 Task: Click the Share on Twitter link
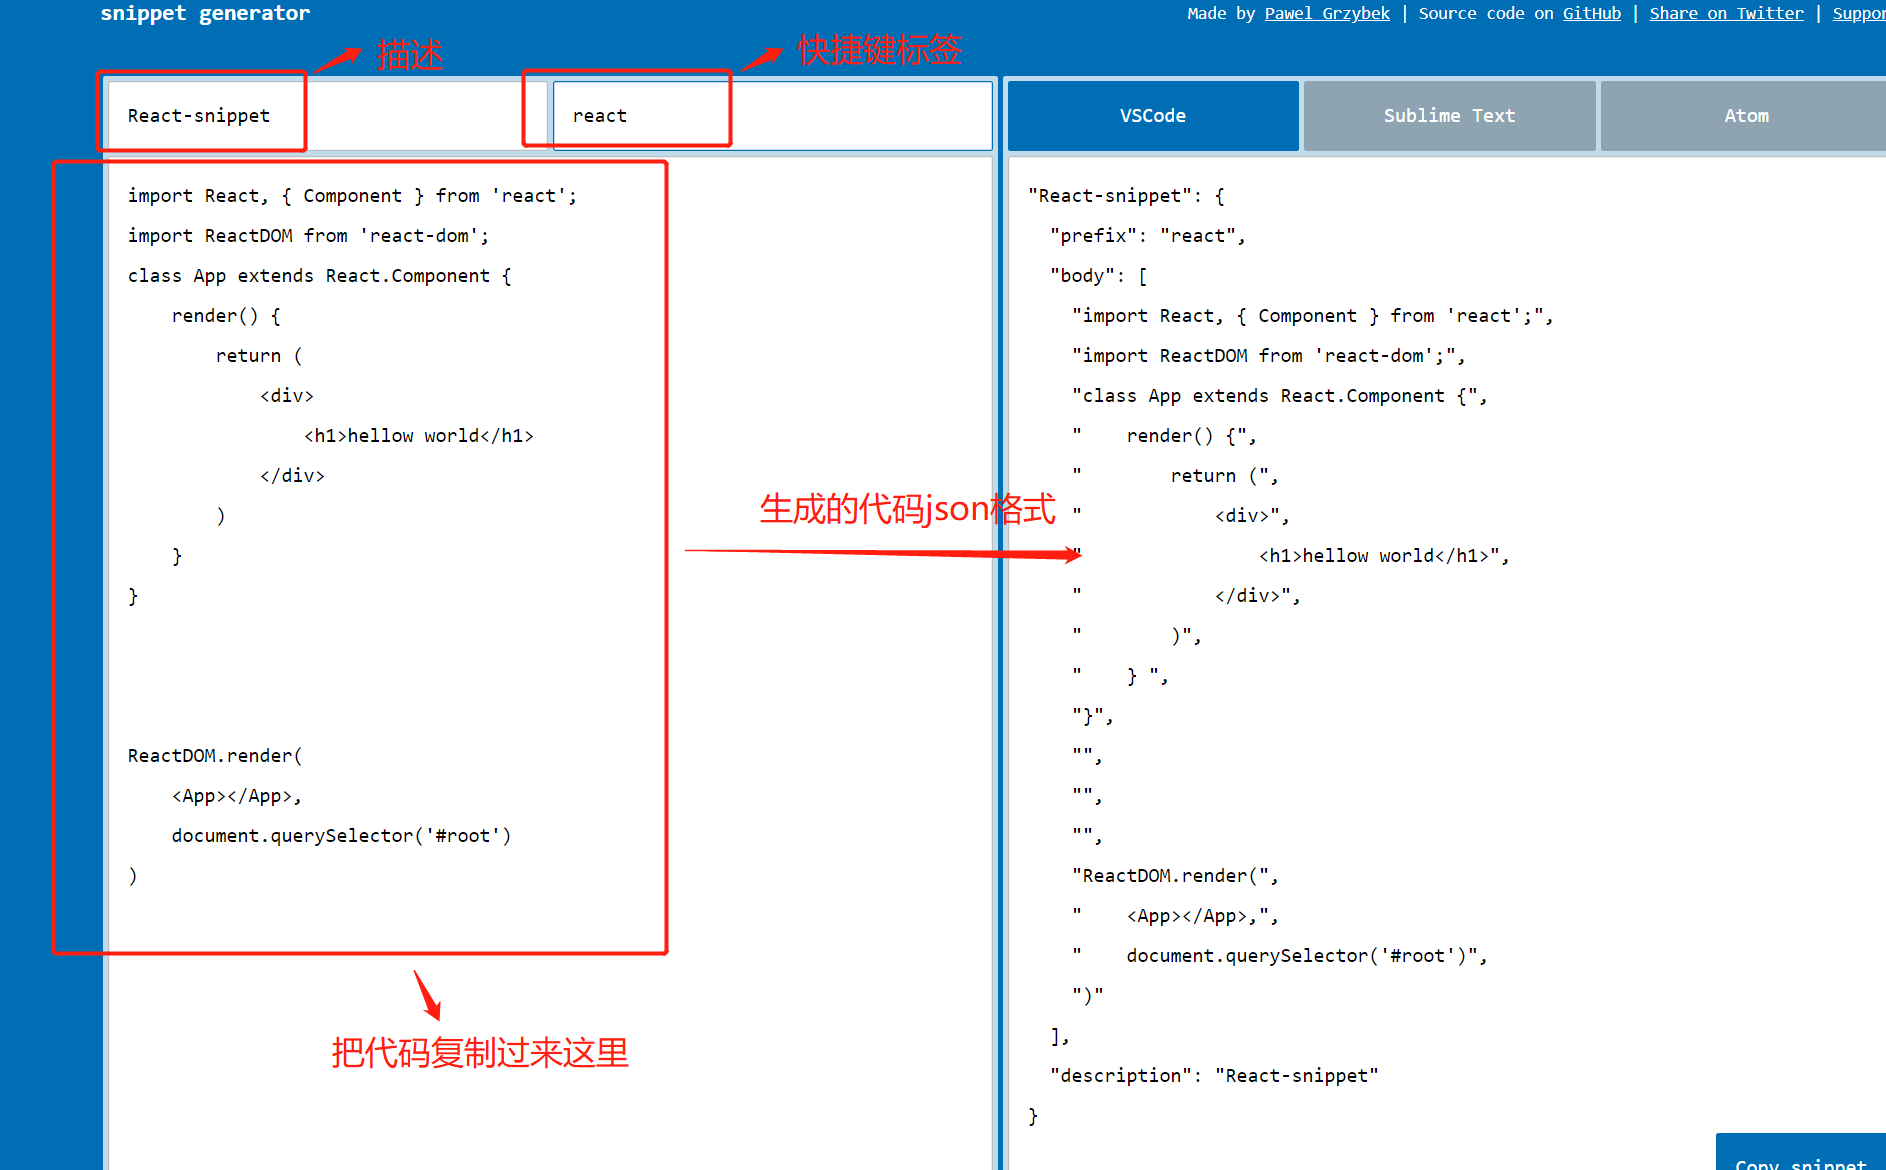[x=1726, y=13]
